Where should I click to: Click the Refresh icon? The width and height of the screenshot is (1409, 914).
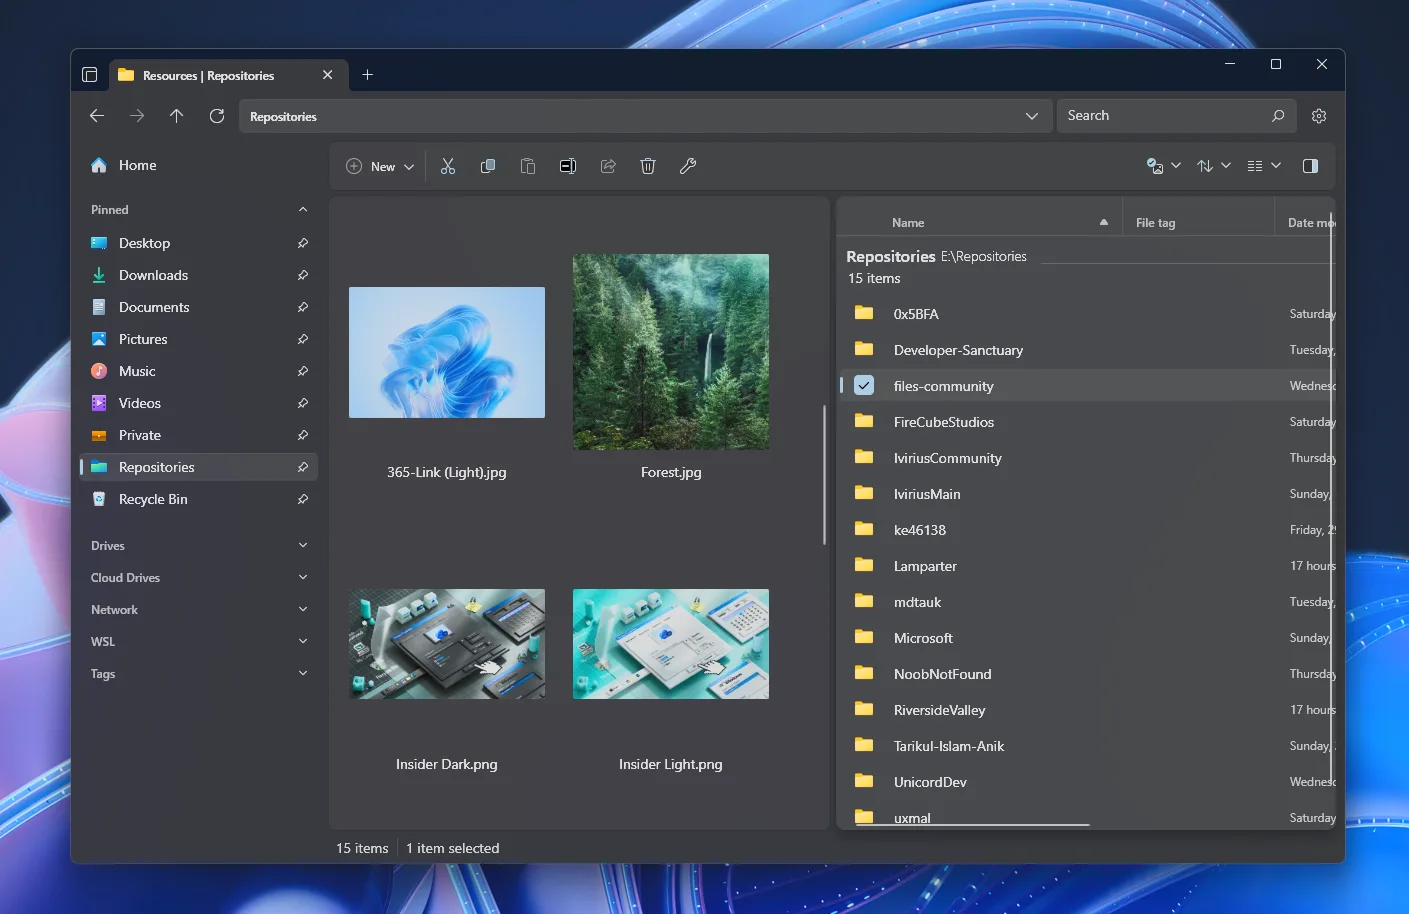(x=217, y=116)
